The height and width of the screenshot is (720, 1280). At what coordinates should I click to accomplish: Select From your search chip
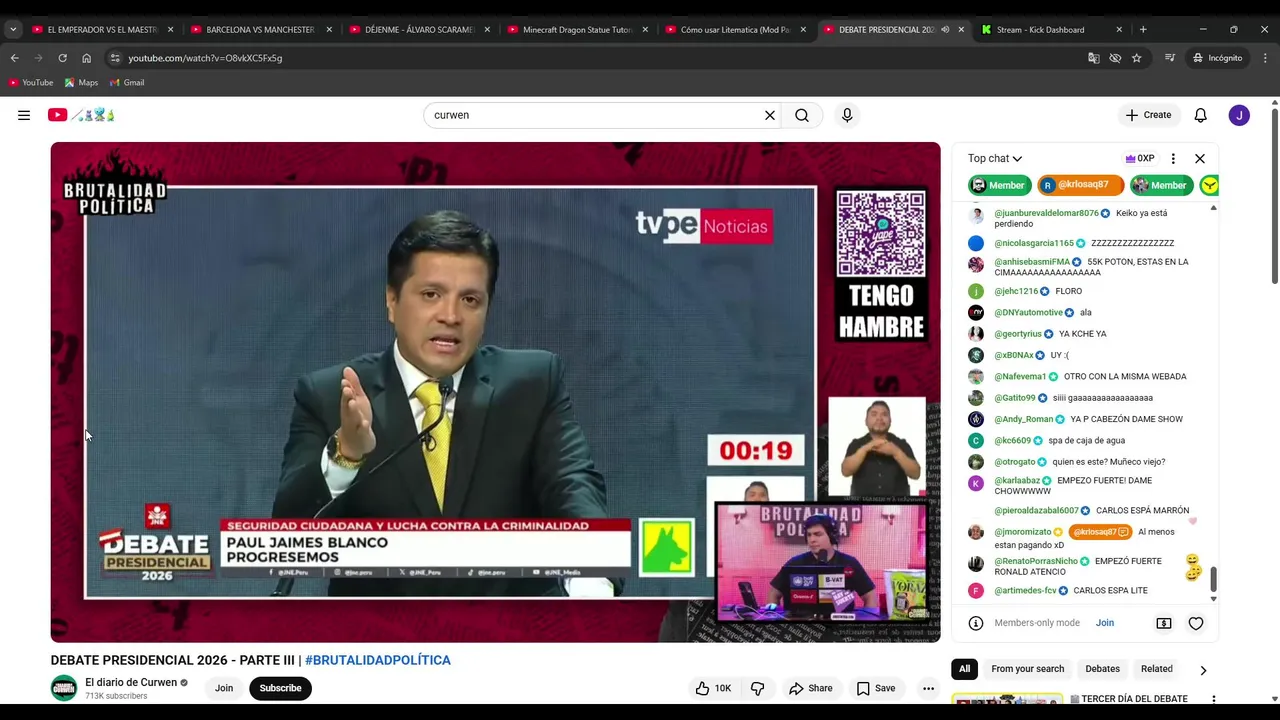[1027, 669]
